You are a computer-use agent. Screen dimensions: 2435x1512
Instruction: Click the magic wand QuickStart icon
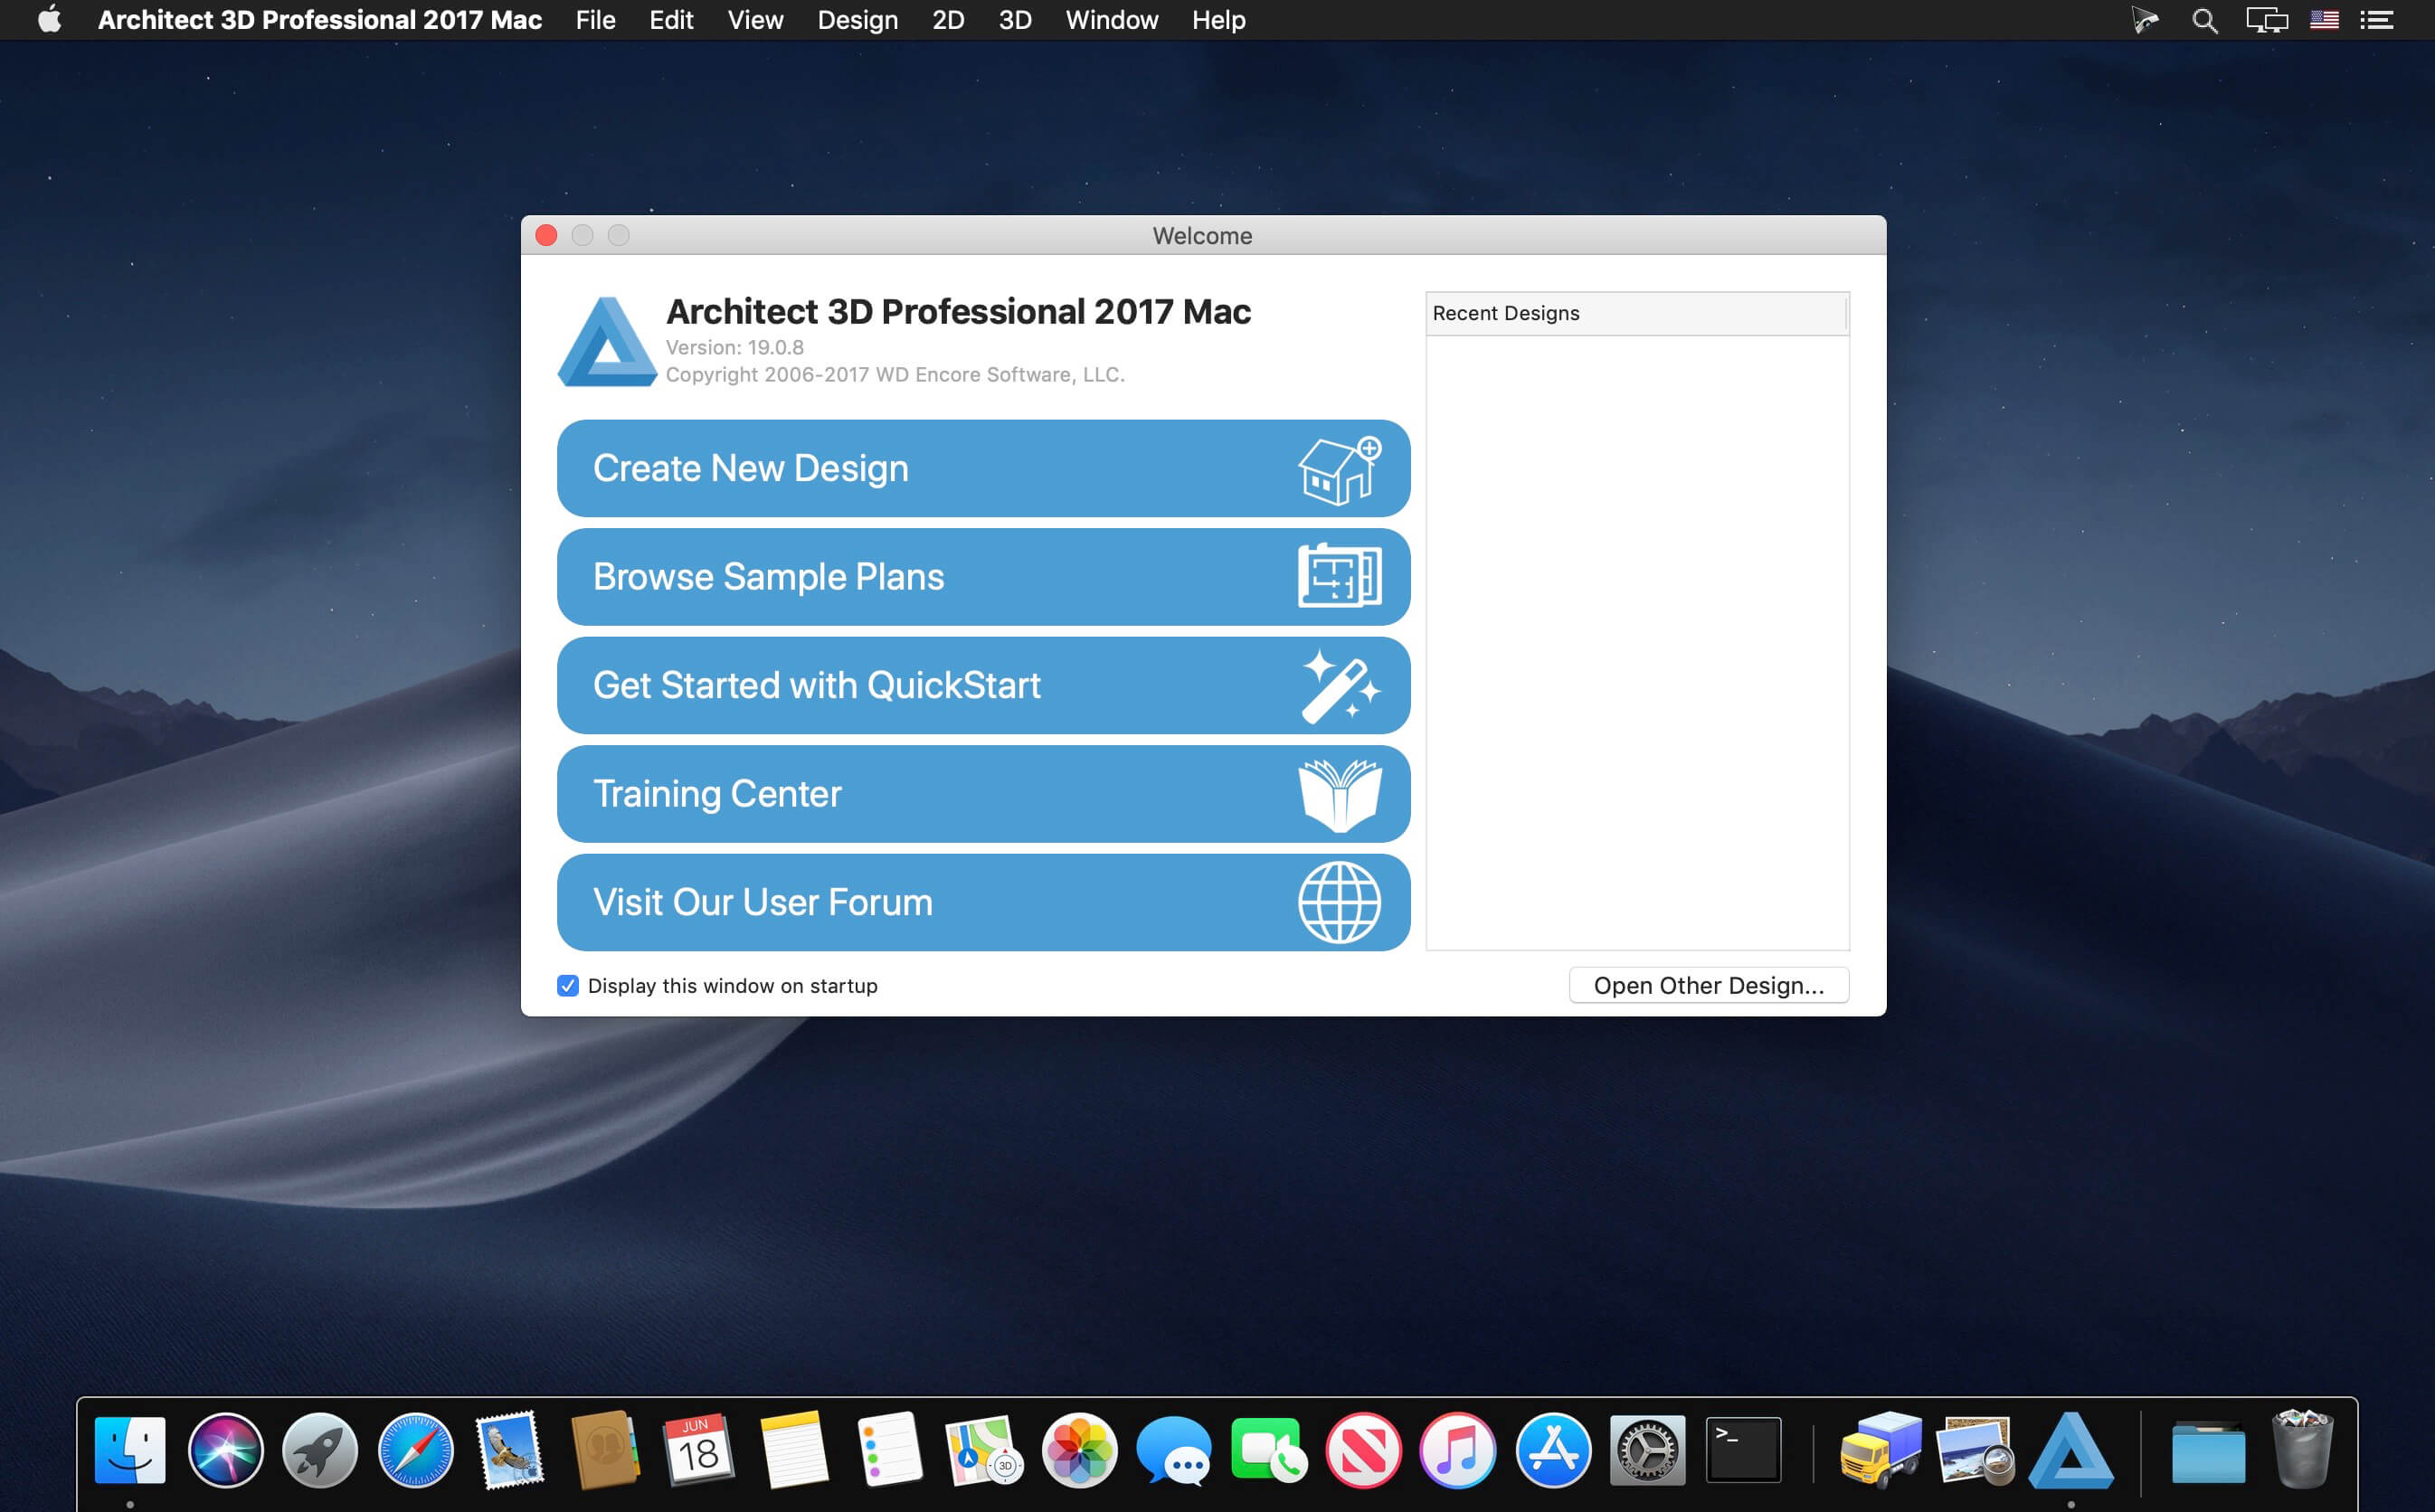[x=1340, y=686]
